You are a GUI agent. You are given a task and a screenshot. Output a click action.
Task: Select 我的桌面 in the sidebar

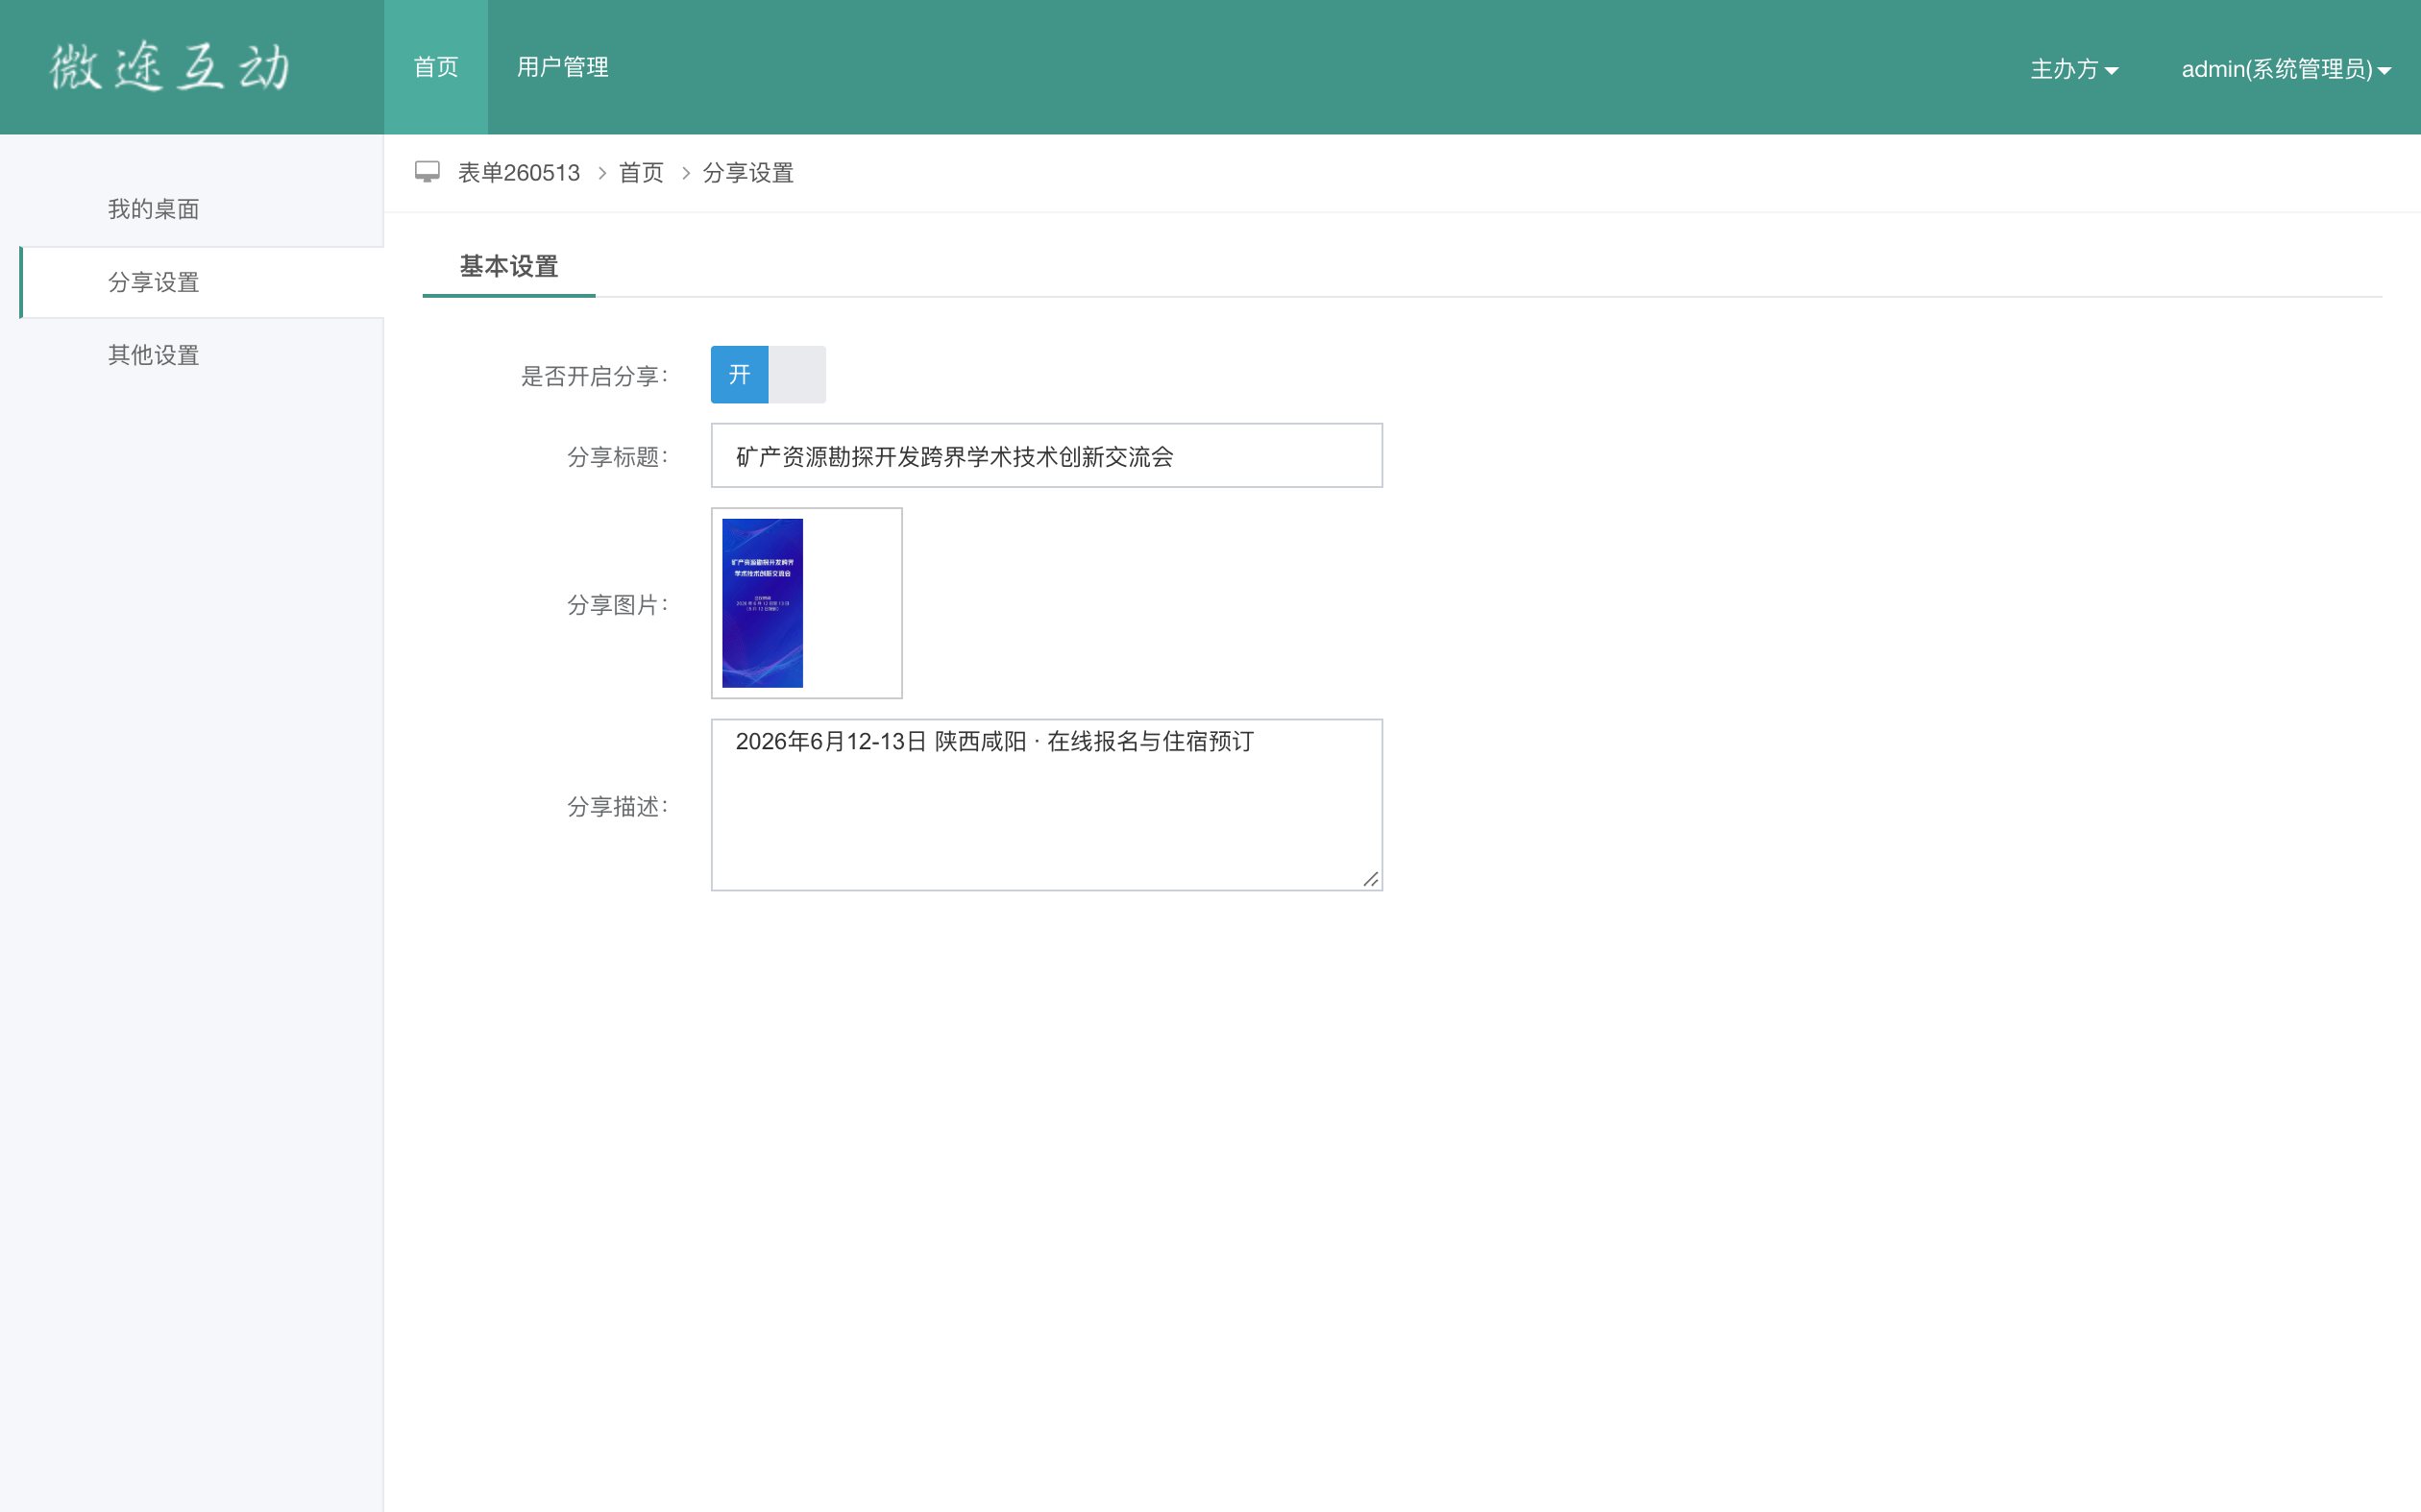tap(154, 209)
